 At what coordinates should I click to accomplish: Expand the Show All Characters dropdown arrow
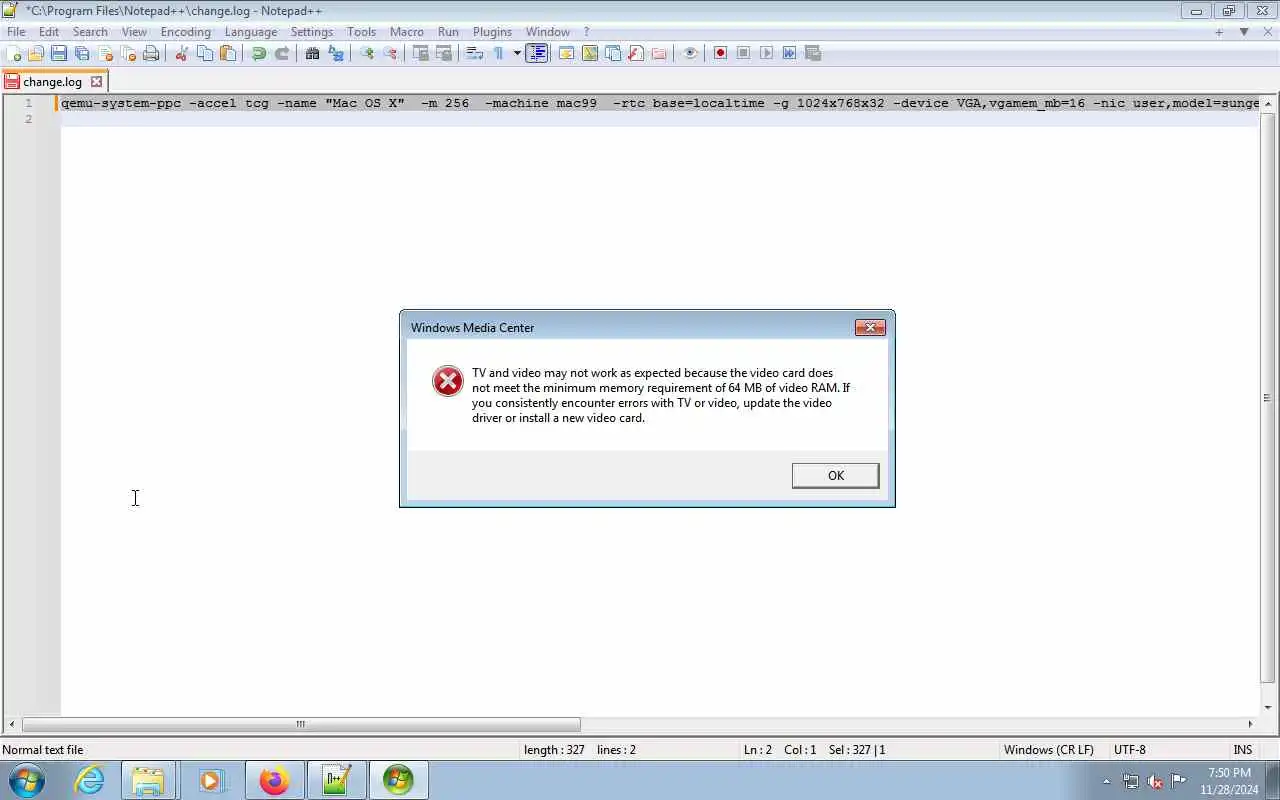point(517,53)
